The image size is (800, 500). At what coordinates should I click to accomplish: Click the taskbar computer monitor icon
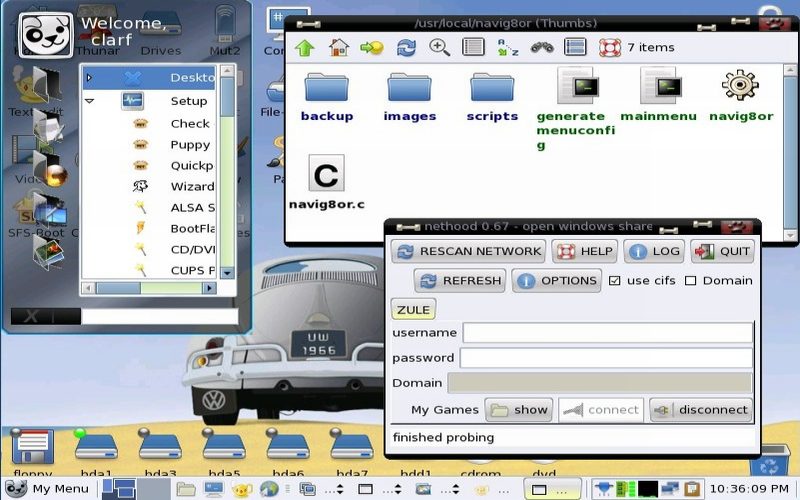point(214,490)
